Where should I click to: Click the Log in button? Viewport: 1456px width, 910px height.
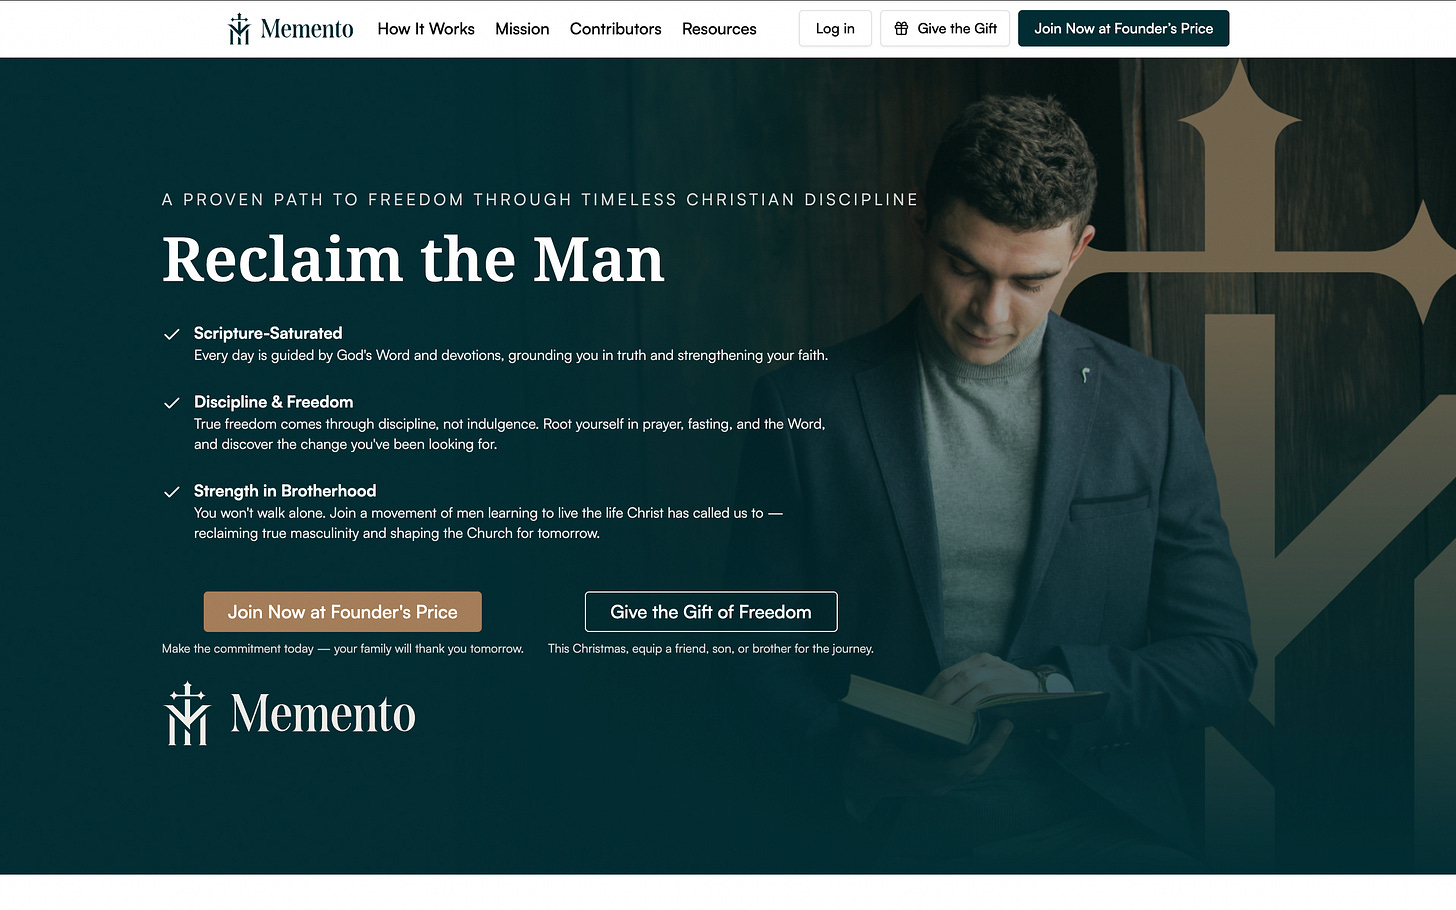coord(835,29)
